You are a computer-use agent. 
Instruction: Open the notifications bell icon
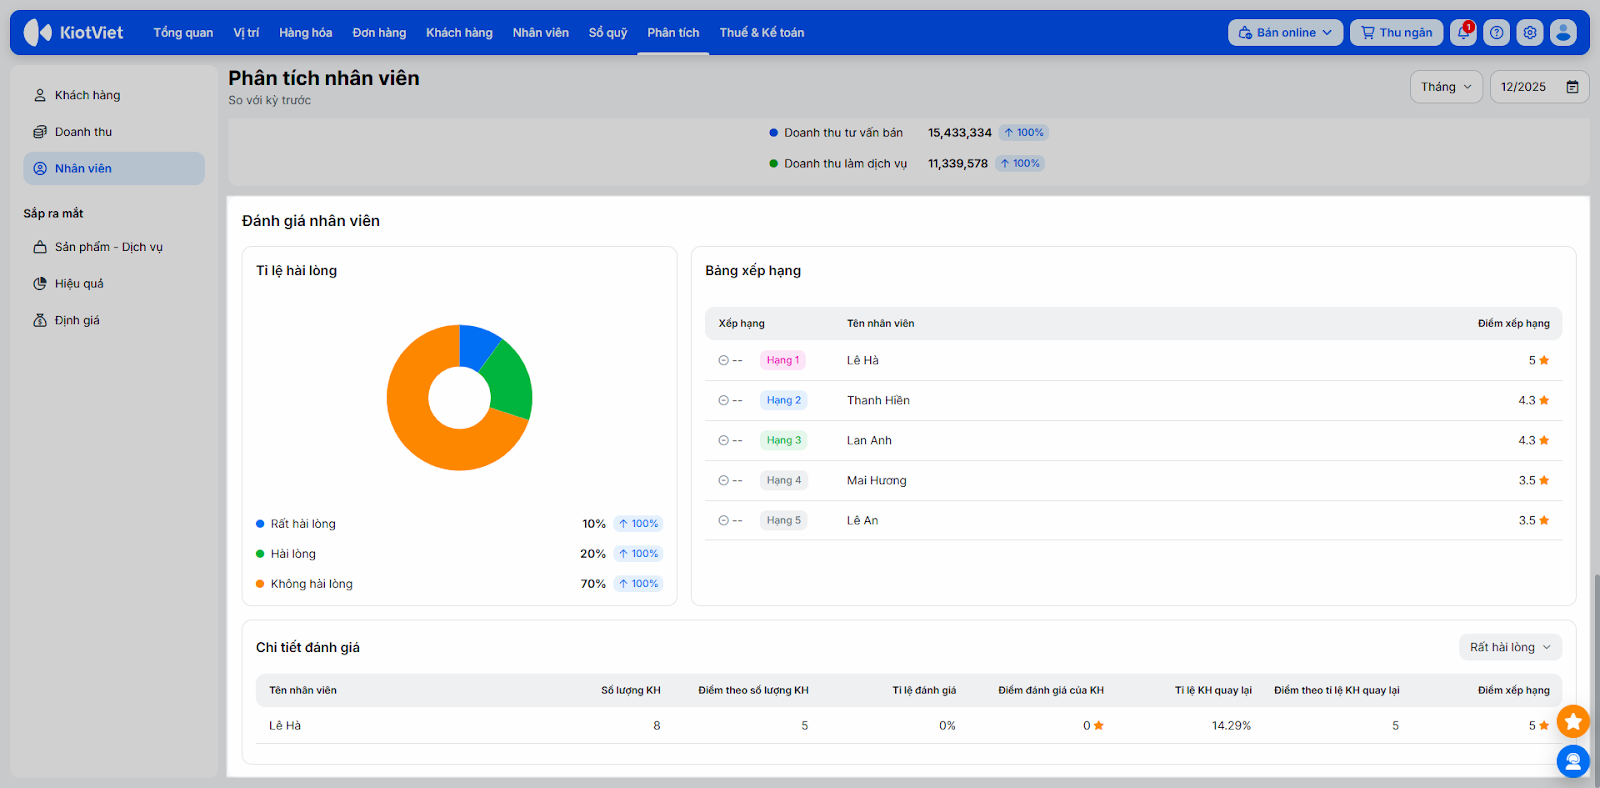1463,33
